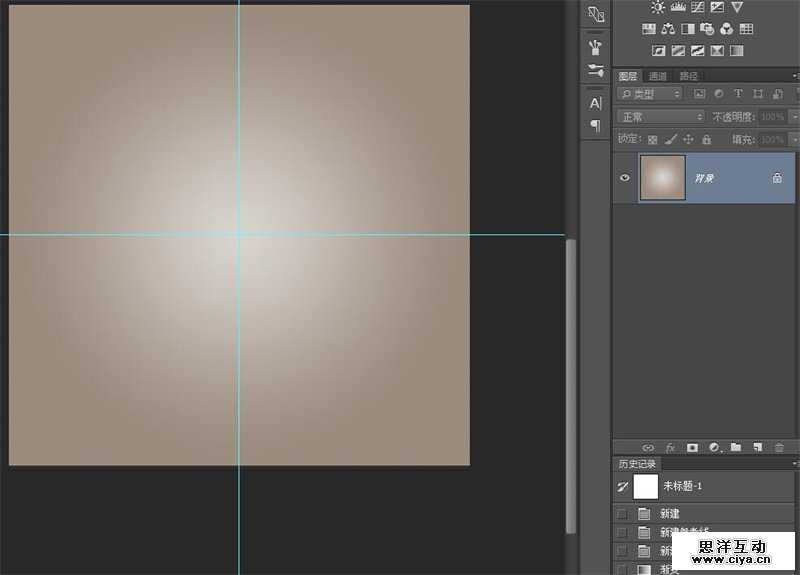Click the new layer button

click(x=757, y=447)
